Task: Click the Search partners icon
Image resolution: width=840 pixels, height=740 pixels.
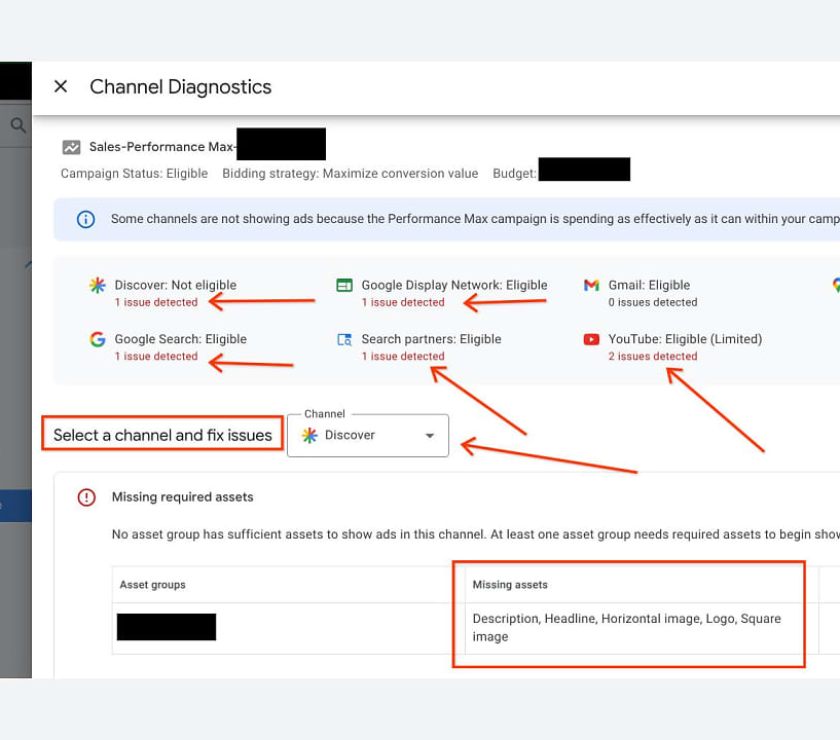Action: pyautogui.click(x=344, y=340)
